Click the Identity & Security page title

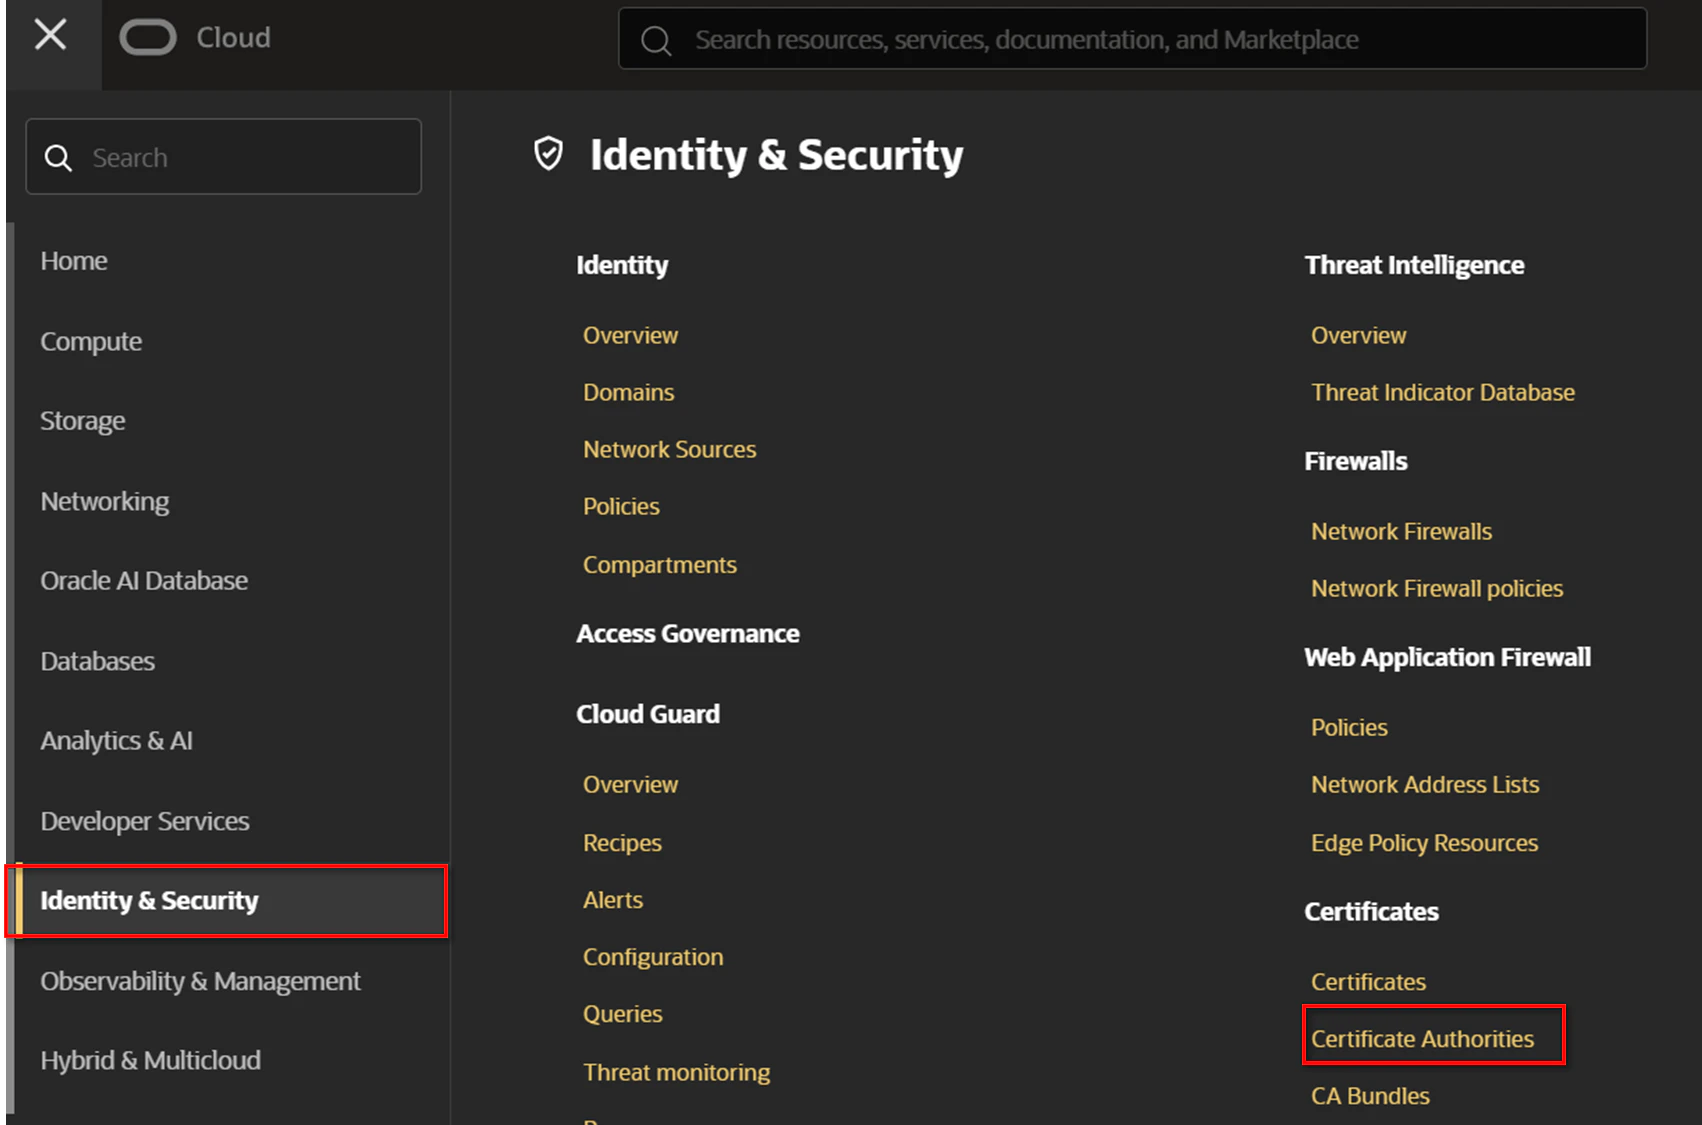coord(777,155)
